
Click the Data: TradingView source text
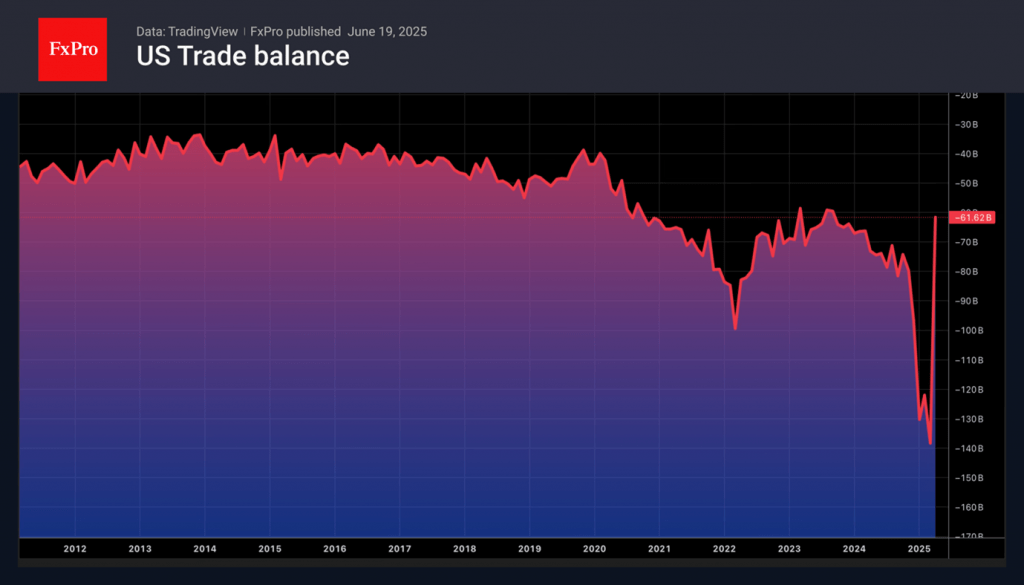click(186, 32)
